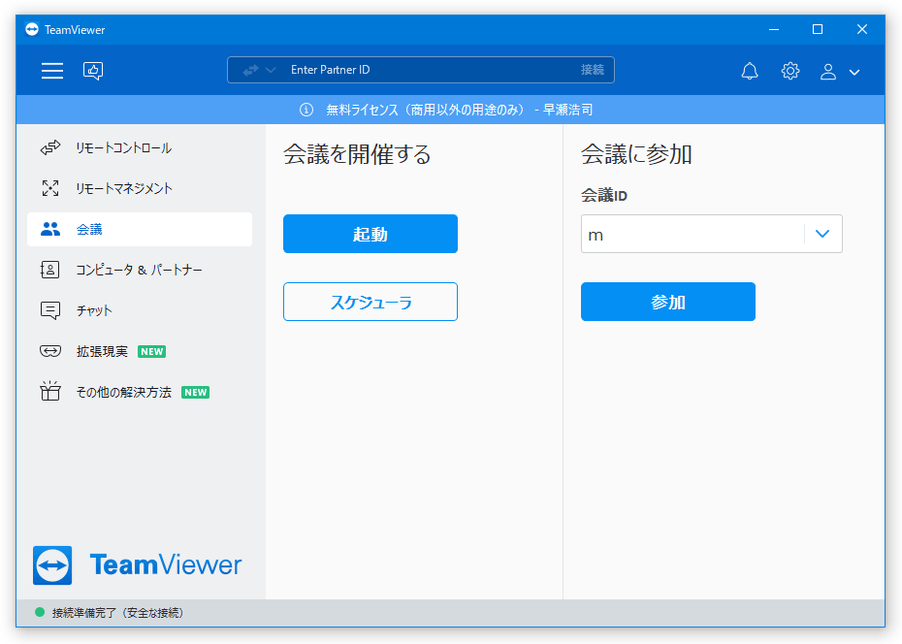This screenshot has width=902, height=644.
Task: Click the 会議を開催する heading
Action: click(x=357, y=155)
